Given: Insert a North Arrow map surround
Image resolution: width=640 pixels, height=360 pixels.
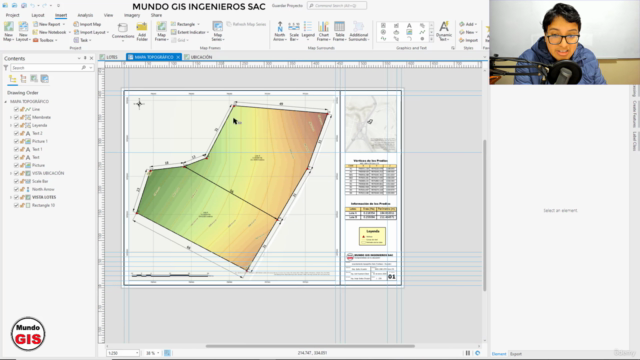Looking at the screenshot, I should pos(280,31).
